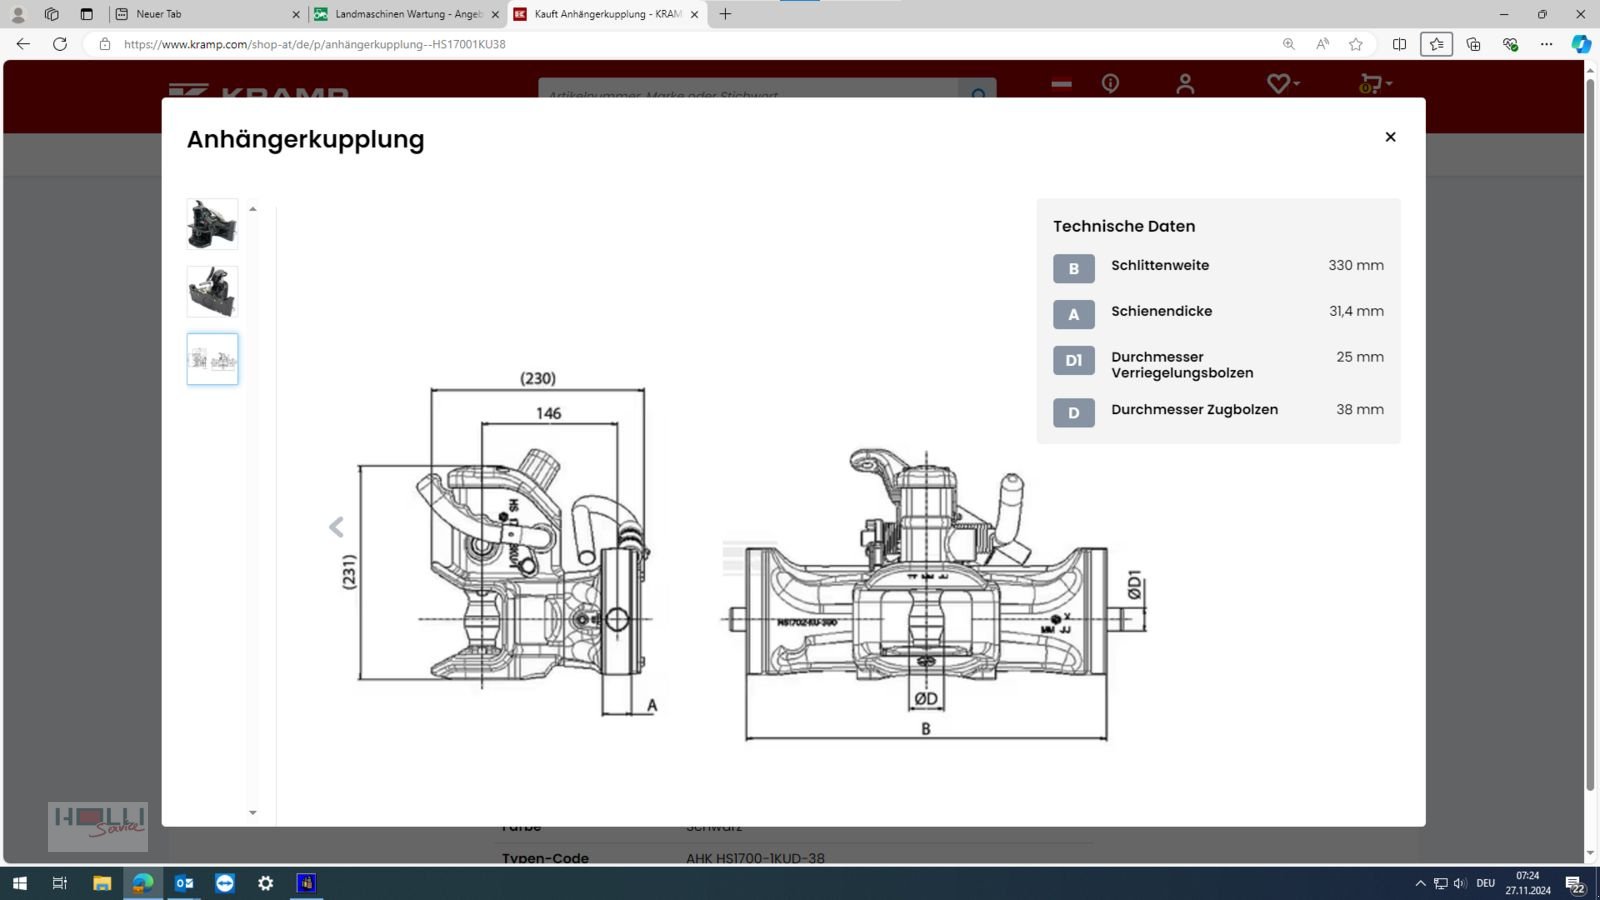The width and height of the screenshot is (1600, 900).
Task: Open browser zoom control in address bar
Action: [1288, 44]
